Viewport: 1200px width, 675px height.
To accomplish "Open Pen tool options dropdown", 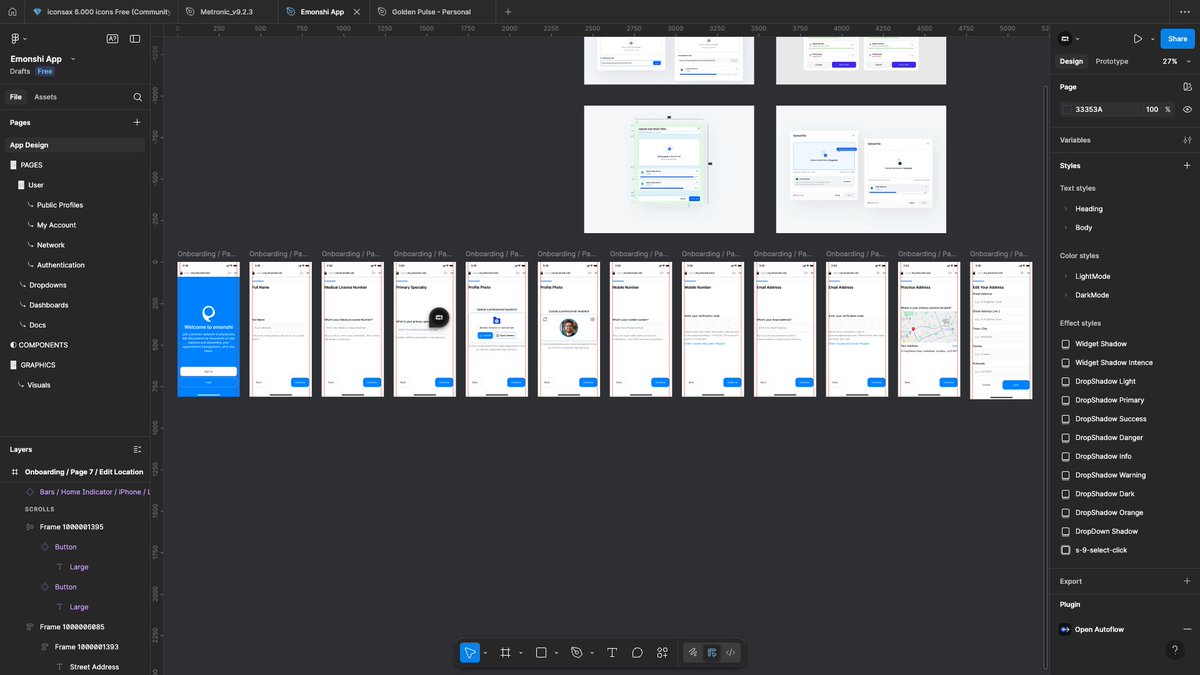I will point(591,653).
